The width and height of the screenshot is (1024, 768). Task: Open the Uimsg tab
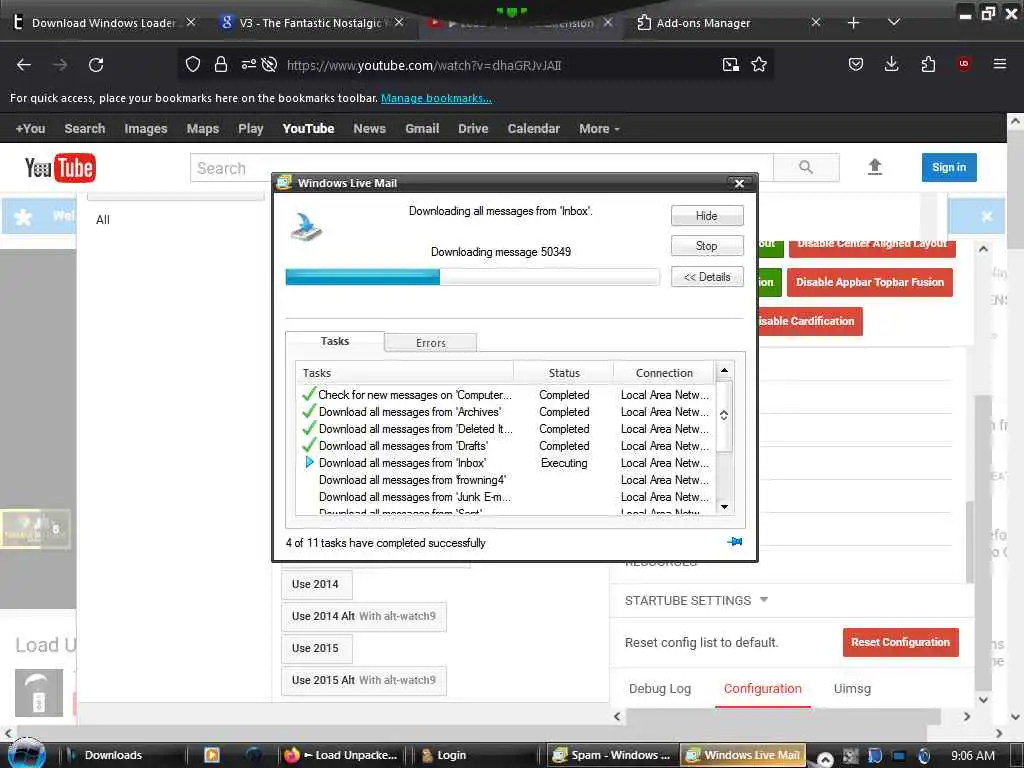(x=852, y=688)
